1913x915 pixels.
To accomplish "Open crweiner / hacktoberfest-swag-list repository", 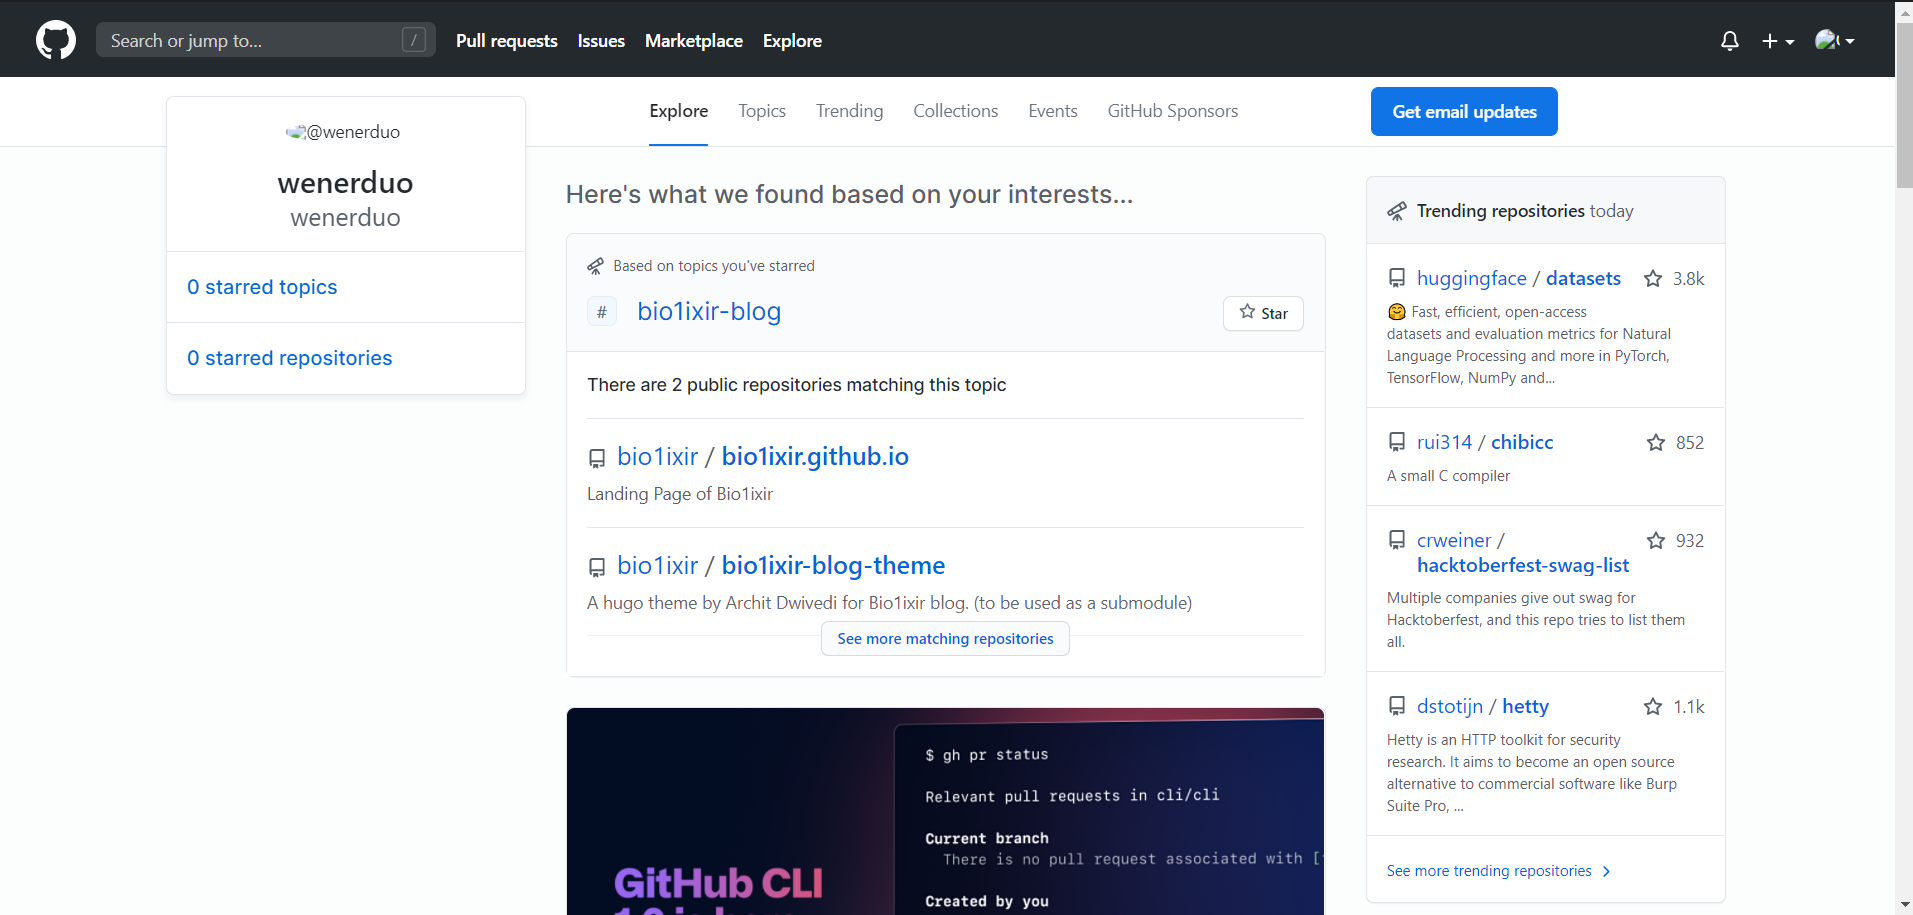I will [x=1523, y=553].
